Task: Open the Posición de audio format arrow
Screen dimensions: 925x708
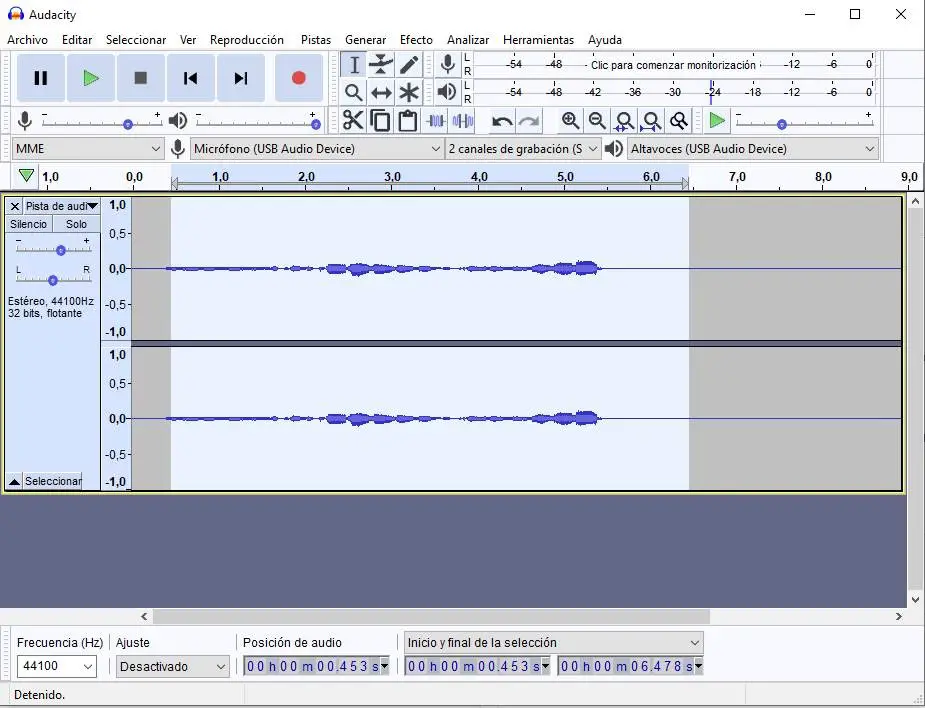Action: (x=385, y=667)
